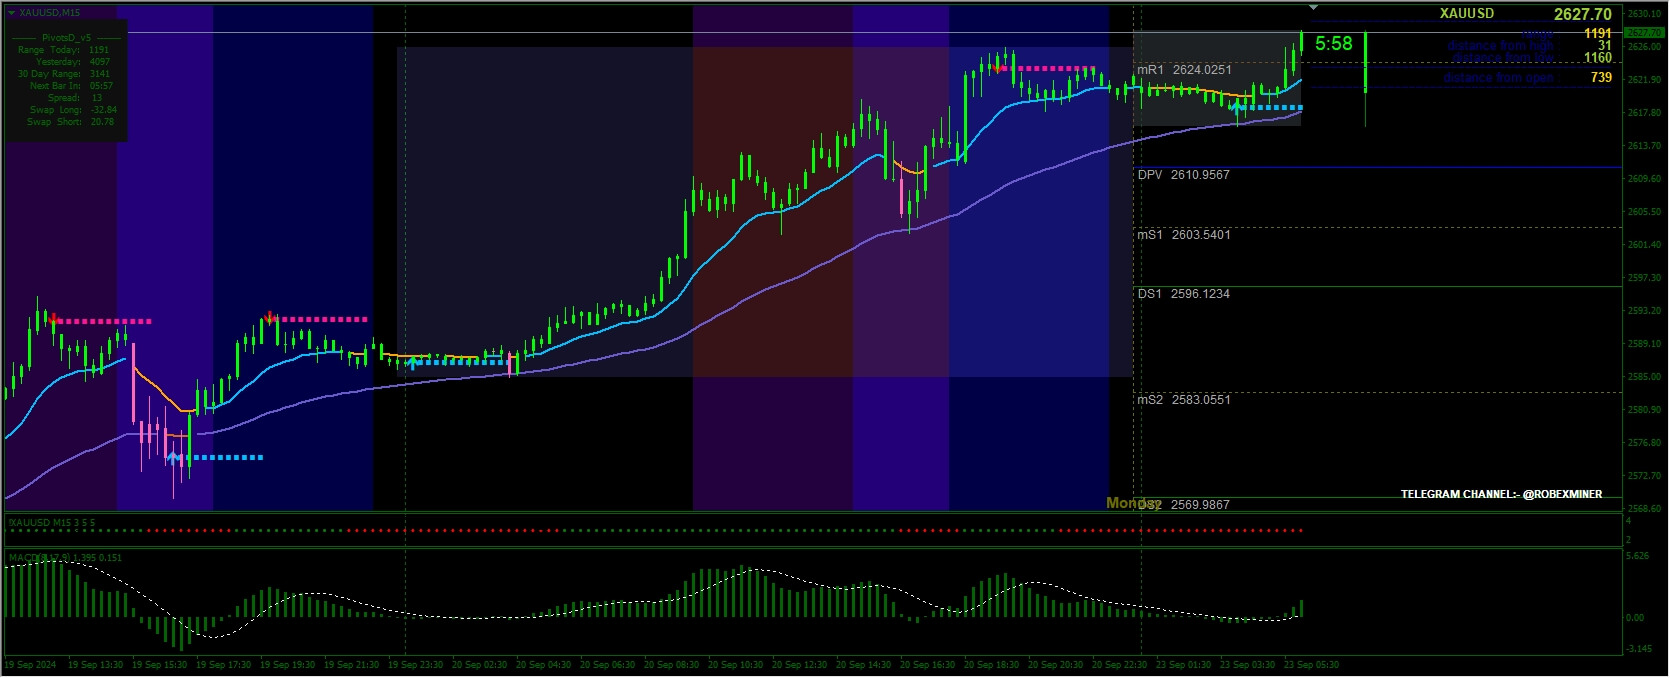
Task: Open the XAUUSD,M15 chart dropdown triangle
Action: (11, 12)
